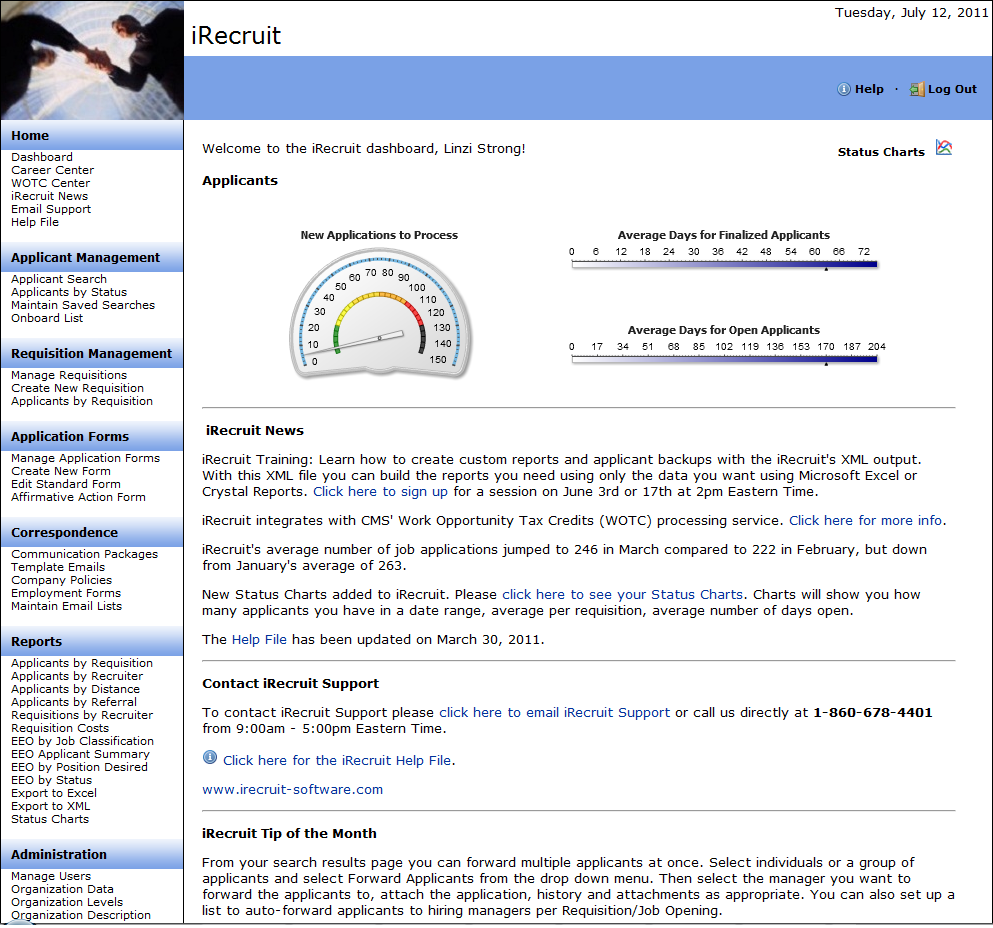Image resolution: width=993 pixels, height=928 pixels.
Task: Go to Dashboard in sidebar
Action: tap(42, 157)
